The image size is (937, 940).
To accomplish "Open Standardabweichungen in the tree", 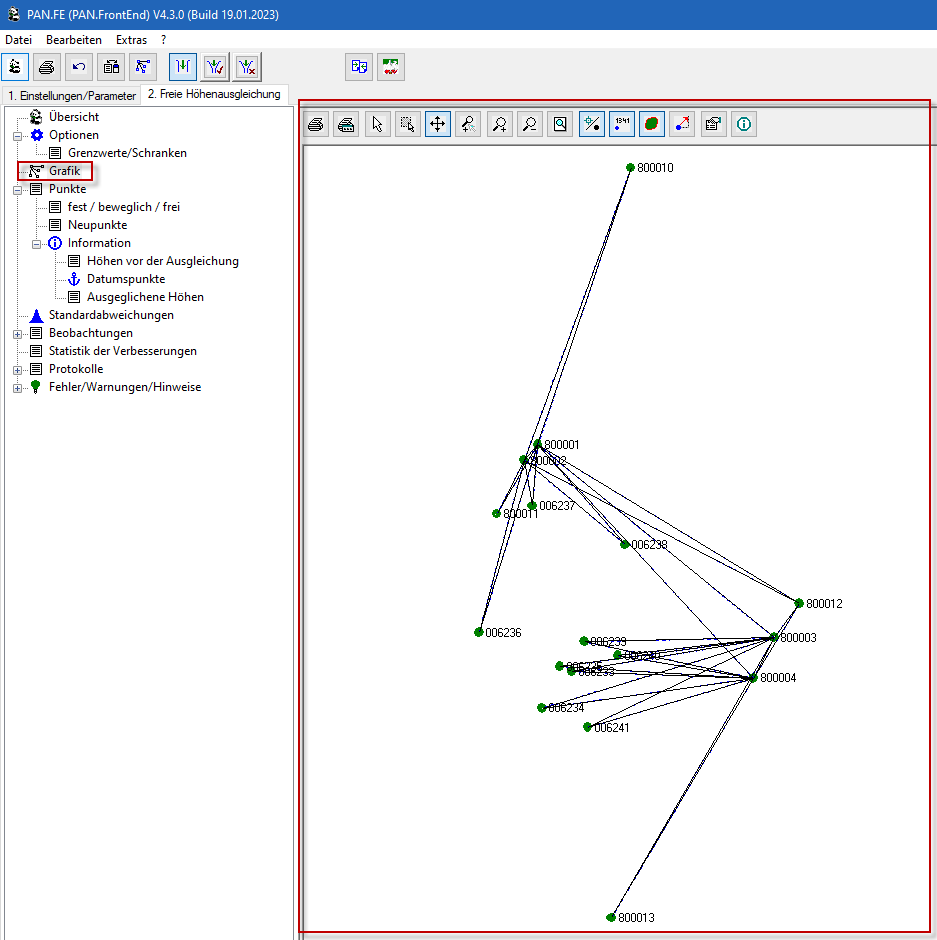I will click(x=111, y=315).
